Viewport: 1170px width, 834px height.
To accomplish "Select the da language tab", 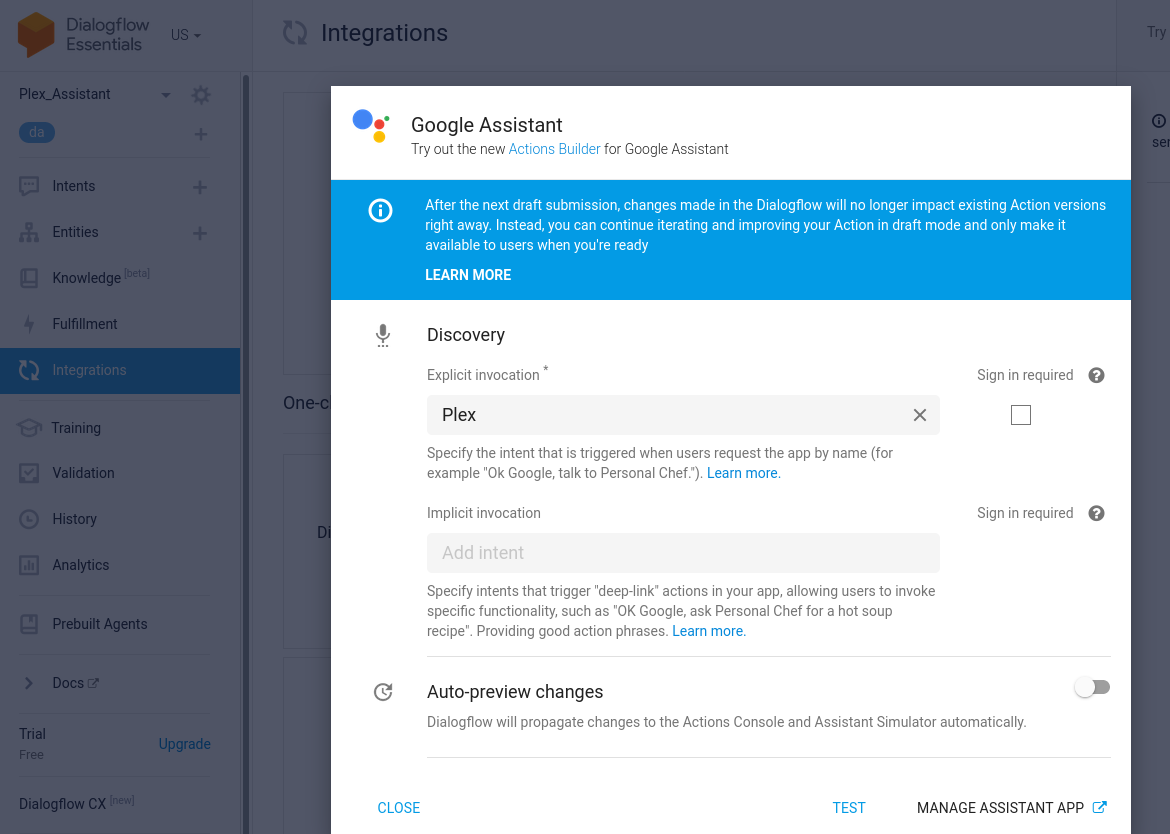I will (38, 132).
